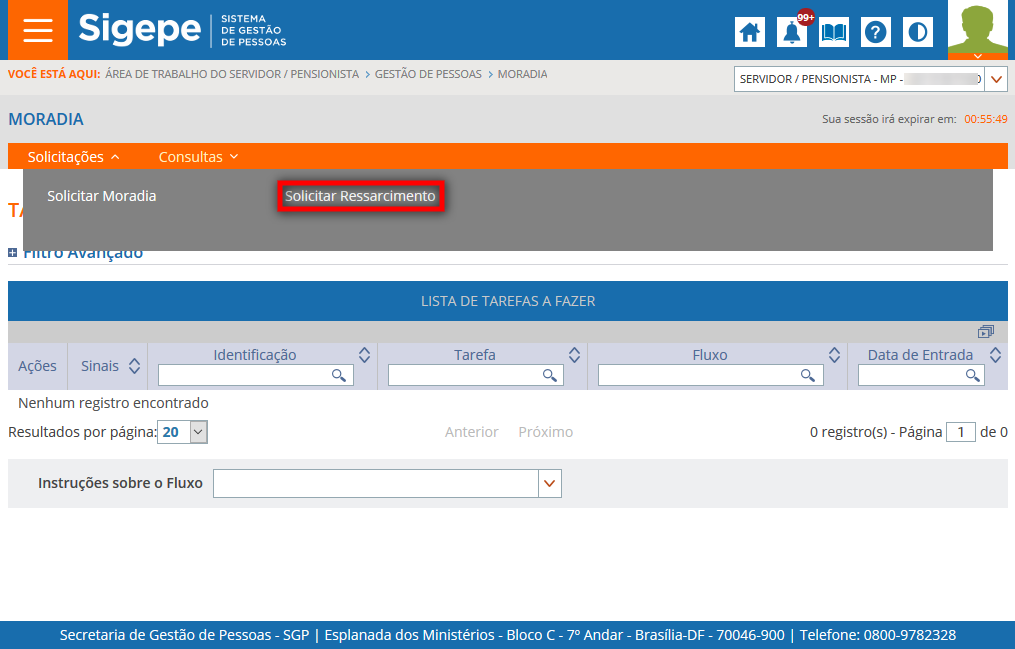Click the table restore columns icon
The width and height of the screenshot is (1015, 649).
coord(986,332)
